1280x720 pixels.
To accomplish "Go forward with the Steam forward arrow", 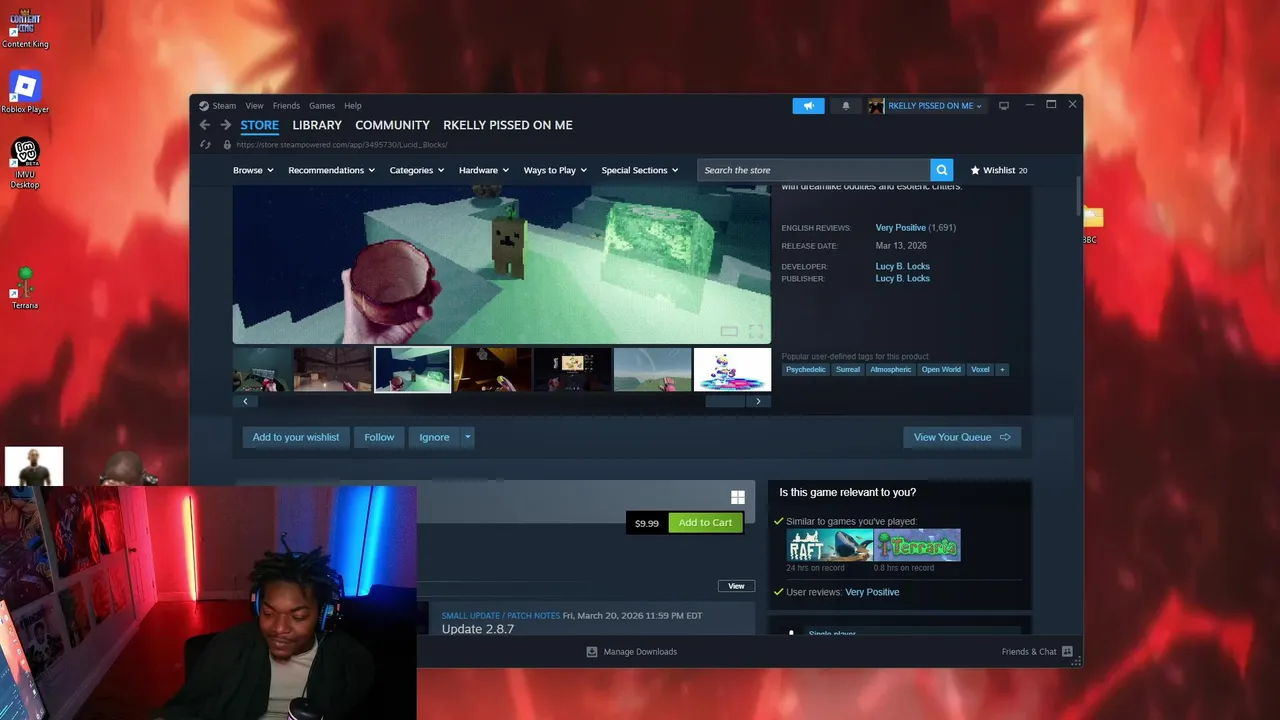I will (226, 125).
